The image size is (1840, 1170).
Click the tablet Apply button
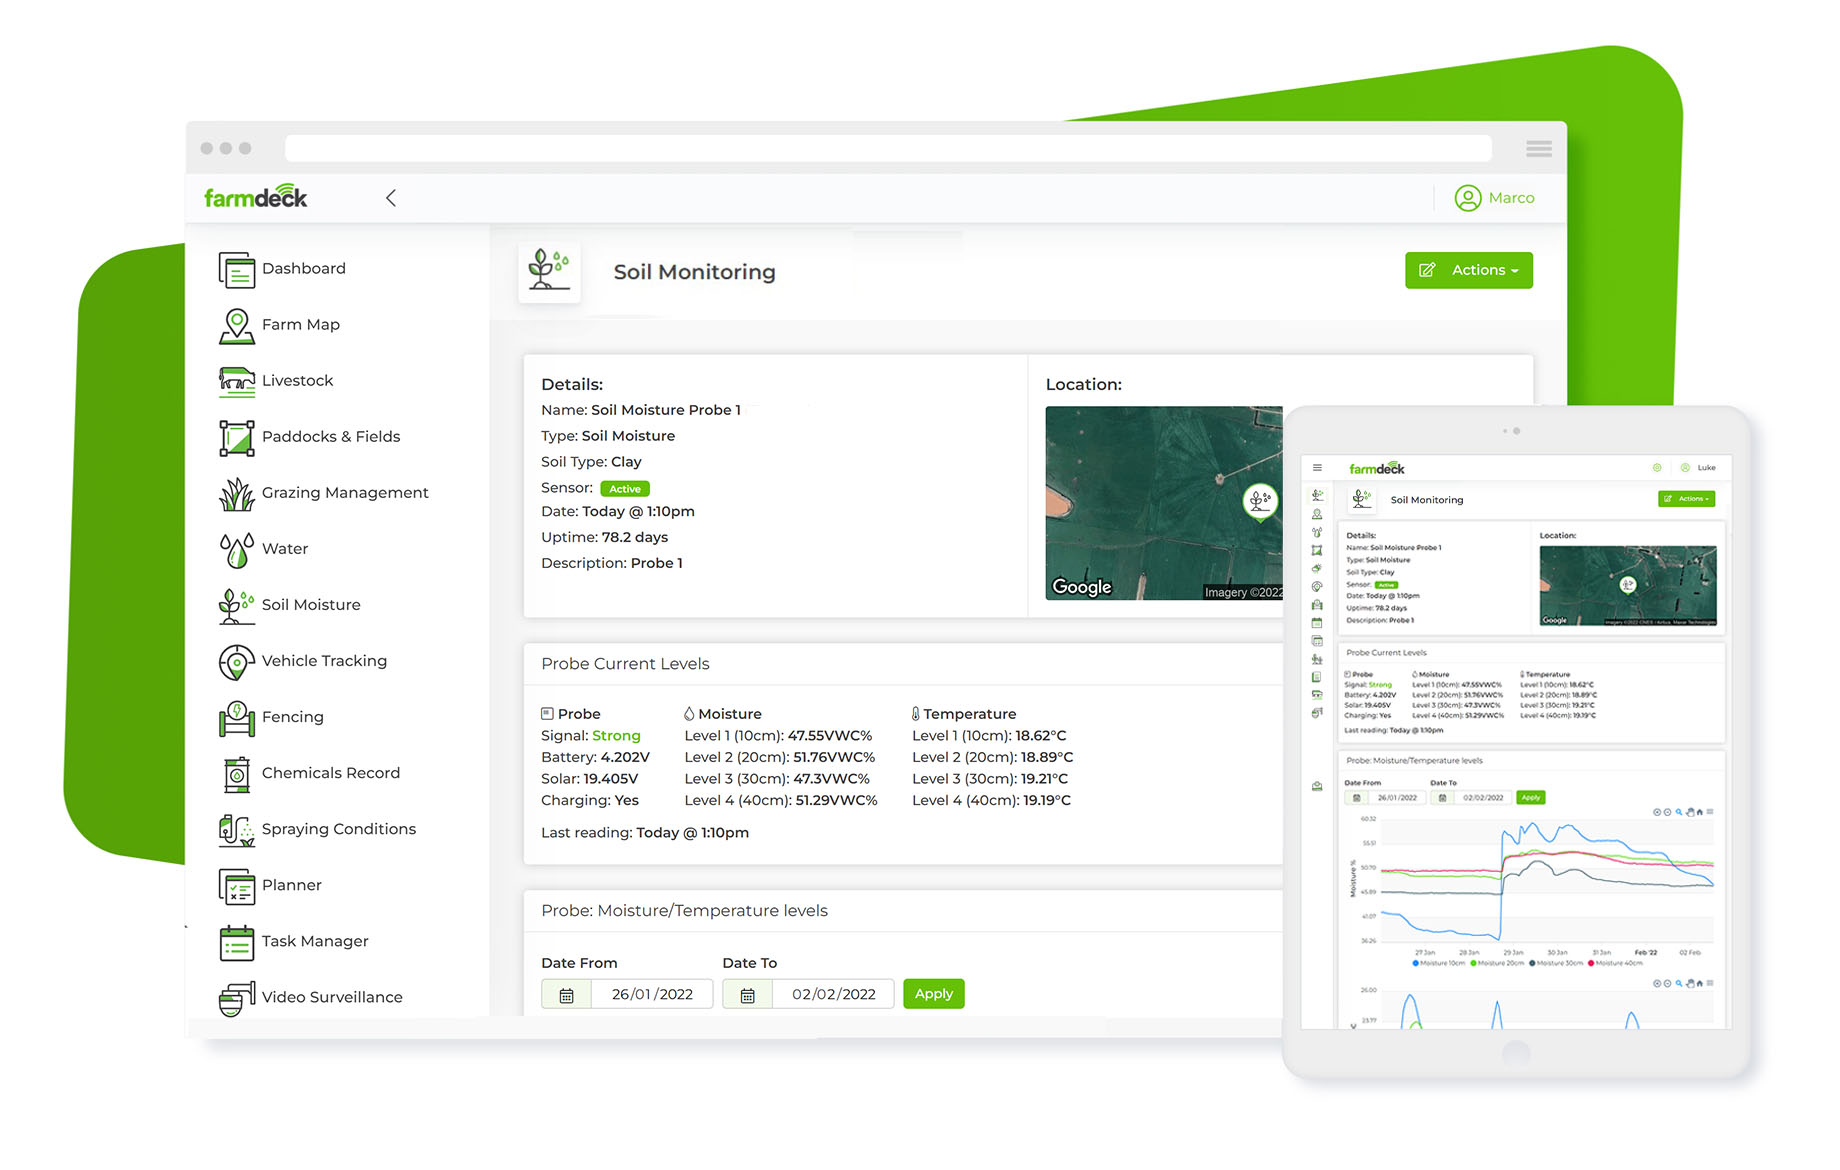(x=1531, y=797)
